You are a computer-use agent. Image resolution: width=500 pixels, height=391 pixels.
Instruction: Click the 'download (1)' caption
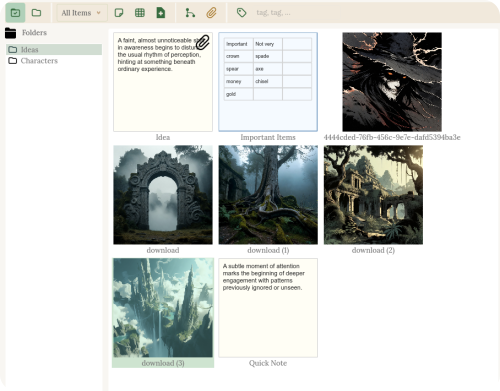(x=268, y=250)
